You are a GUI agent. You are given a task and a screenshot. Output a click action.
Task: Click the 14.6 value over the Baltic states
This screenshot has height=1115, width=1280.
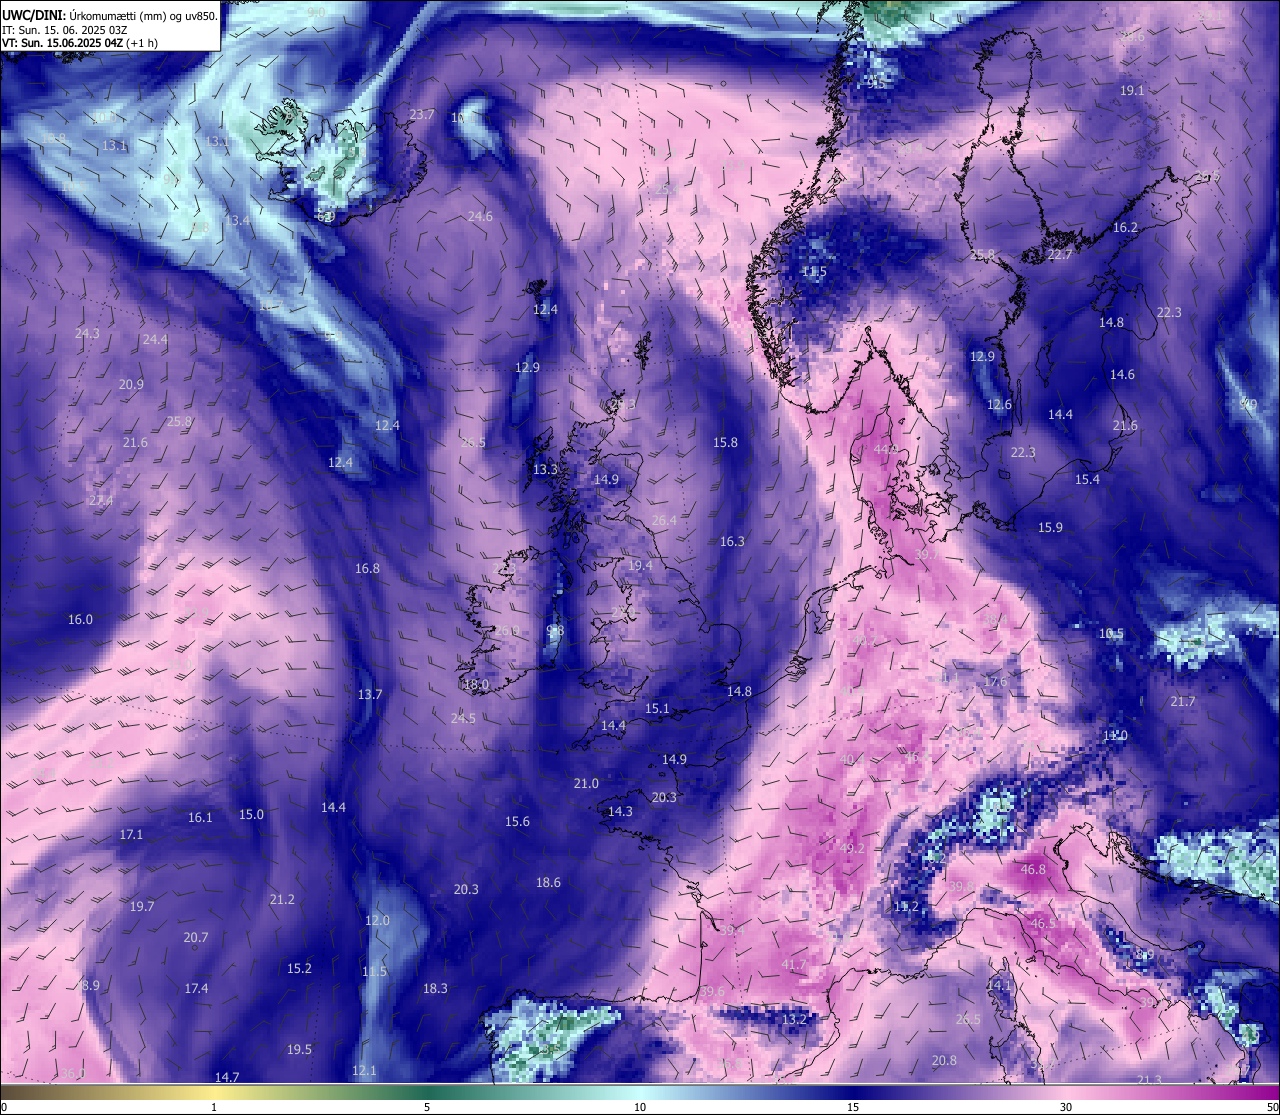(x=1122, y=374)
